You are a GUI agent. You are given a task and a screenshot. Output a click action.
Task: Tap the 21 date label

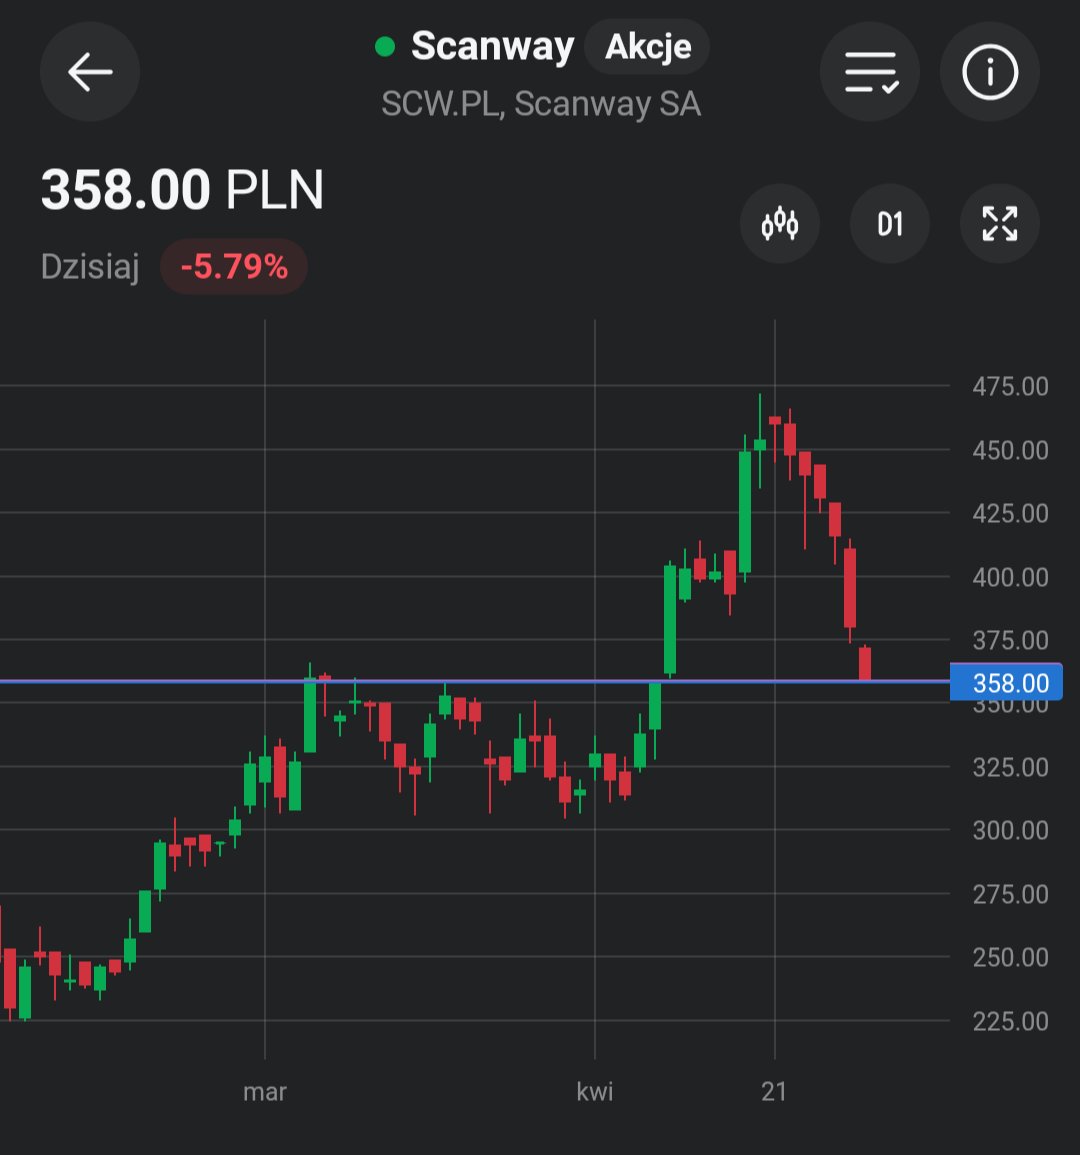(x=774, y=1092)
